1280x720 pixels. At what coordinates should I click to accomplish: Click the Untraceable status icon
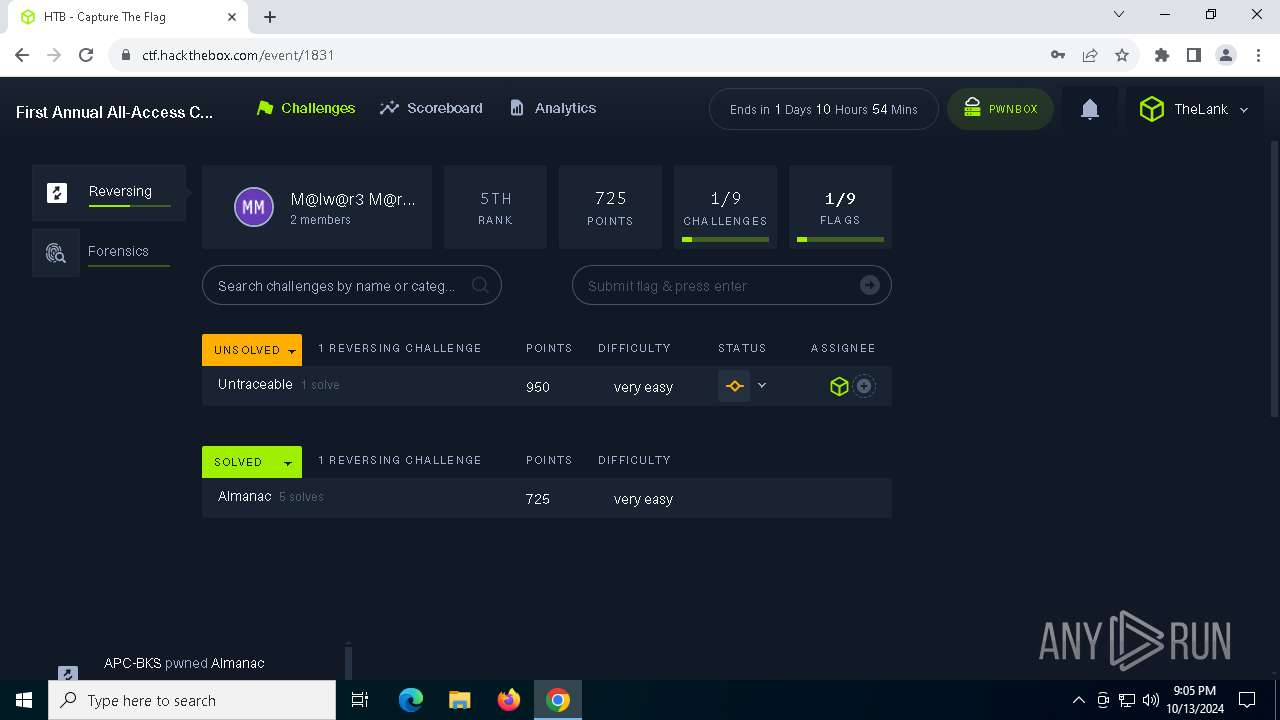coord(734,386)
